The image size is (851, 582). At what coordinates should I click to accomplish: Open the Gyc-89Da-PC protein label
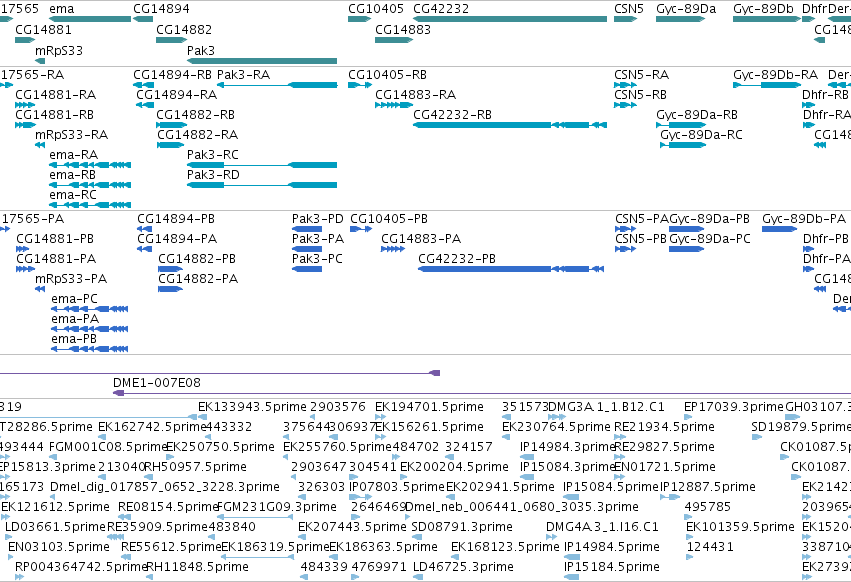click(710, 239)
